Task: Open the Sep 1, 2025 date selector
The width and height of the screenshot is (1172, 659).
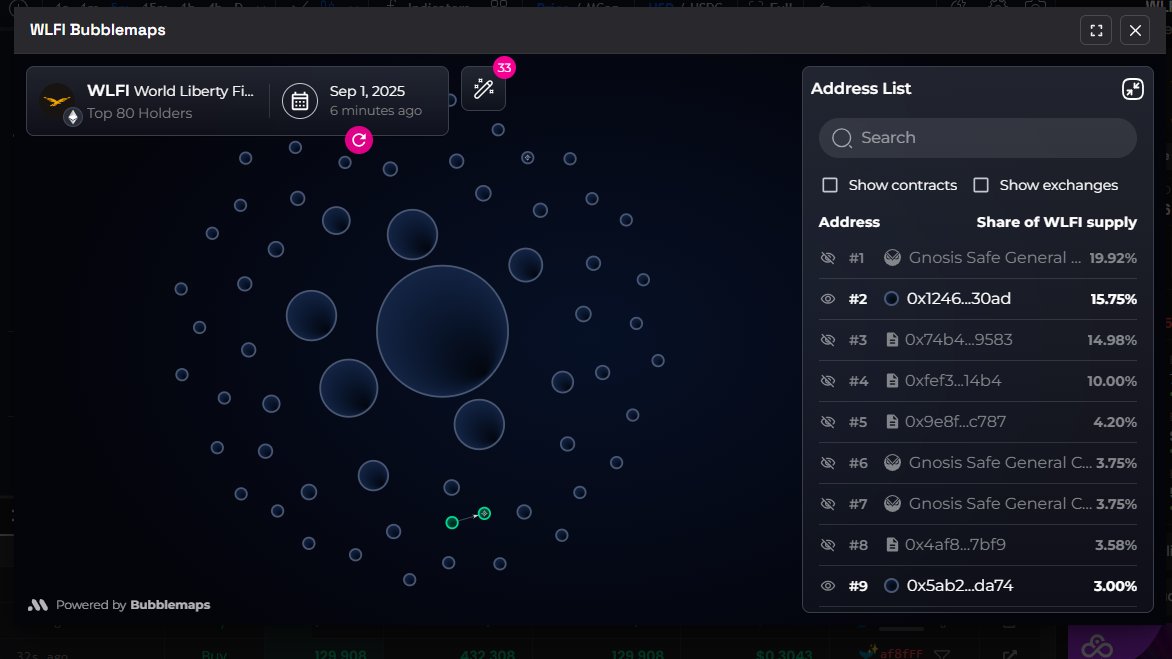Action: pos(367,91)
